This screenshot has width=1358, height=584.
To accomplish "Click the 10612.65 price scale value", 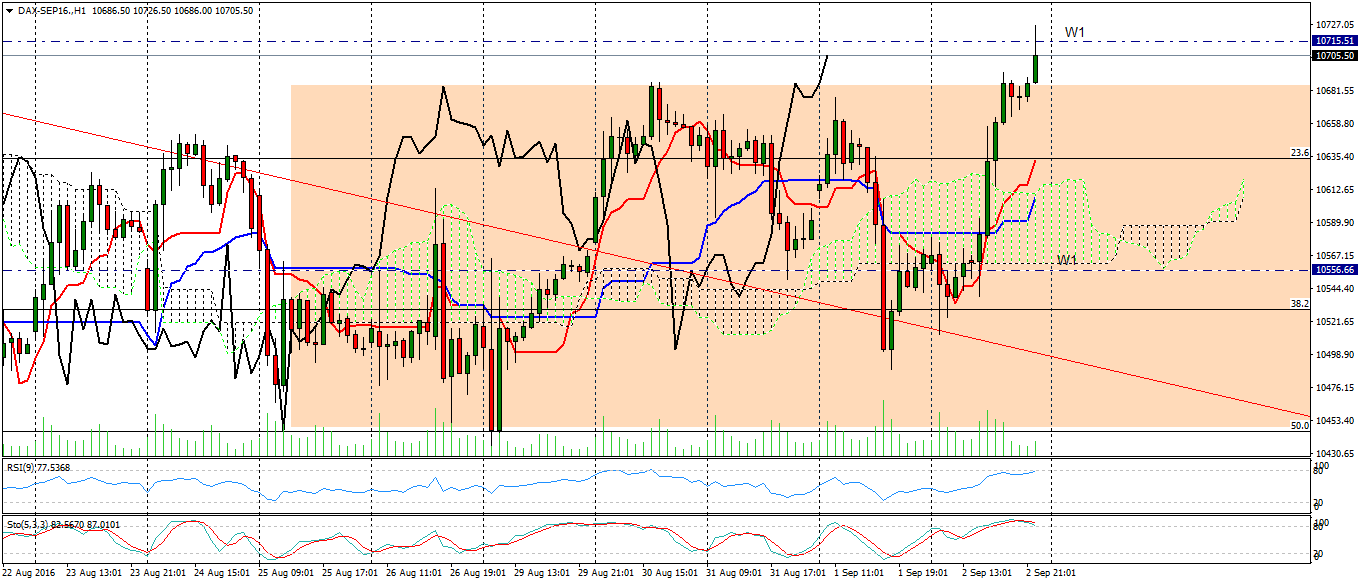I will (1335, 189).
